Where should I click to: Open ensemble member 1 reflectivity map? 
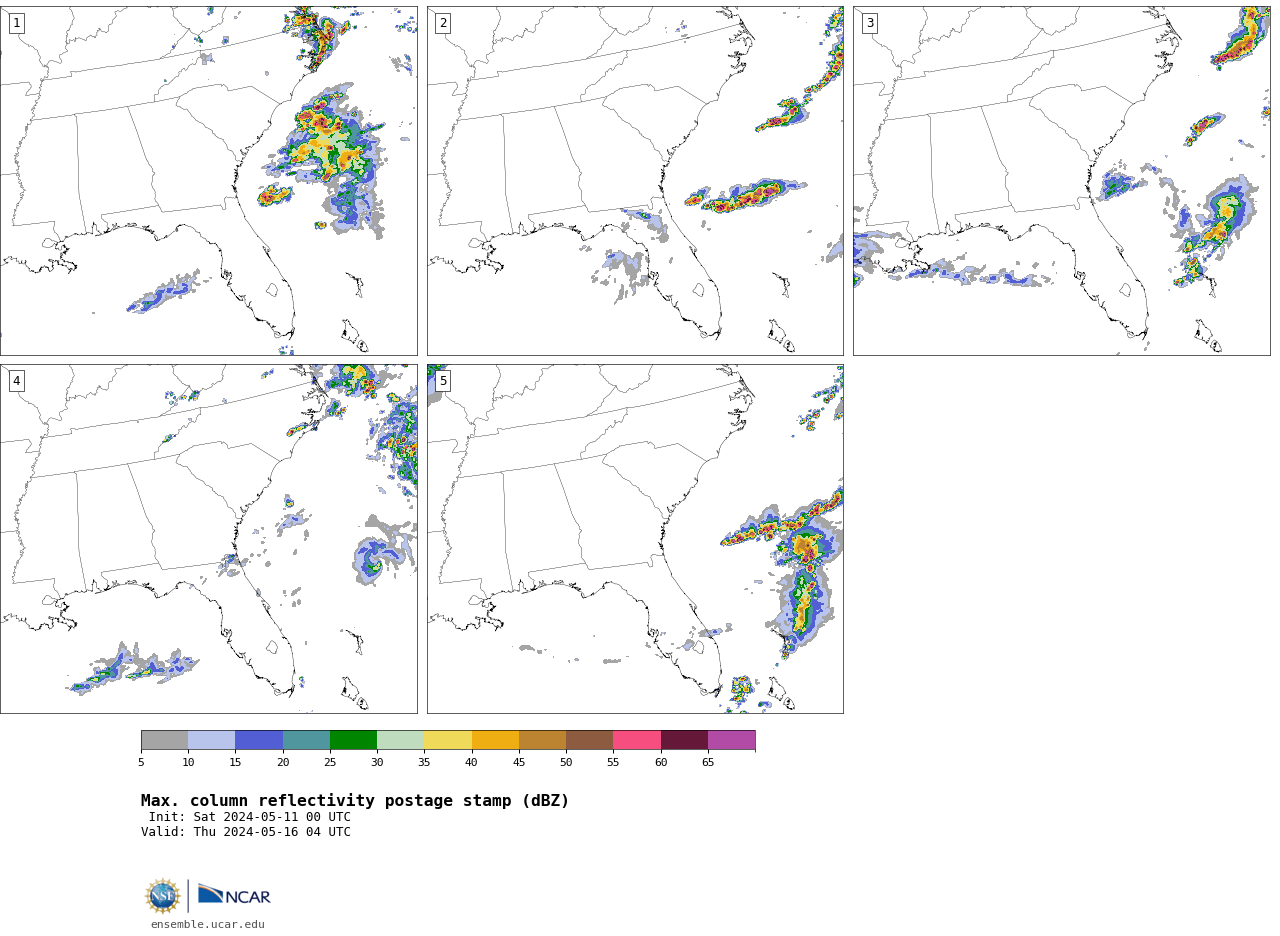208,181
